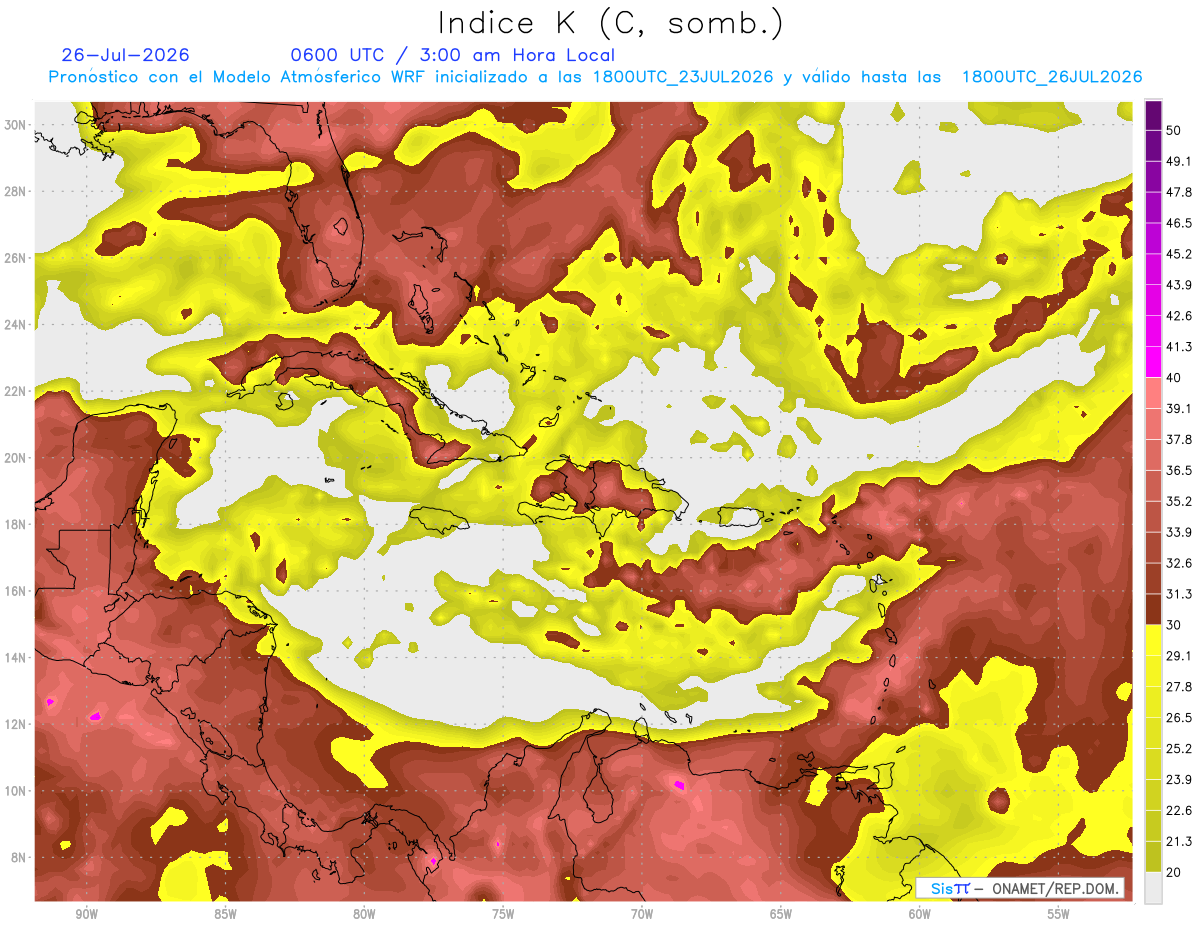The width and height of the screenshot is (1200, 927).
Task: Click the '26.5' colorbar value label
Action: [x=1180, y=717]
